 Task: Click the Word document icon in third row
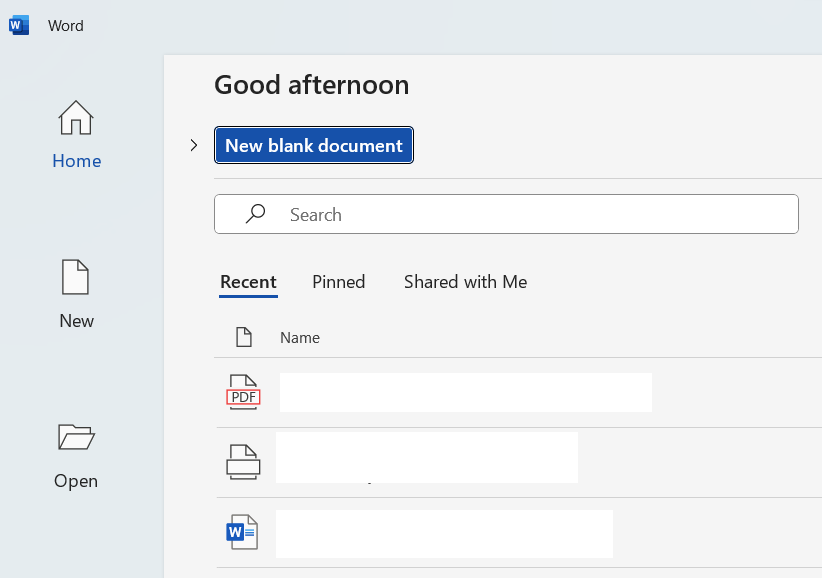pos(242,532)
